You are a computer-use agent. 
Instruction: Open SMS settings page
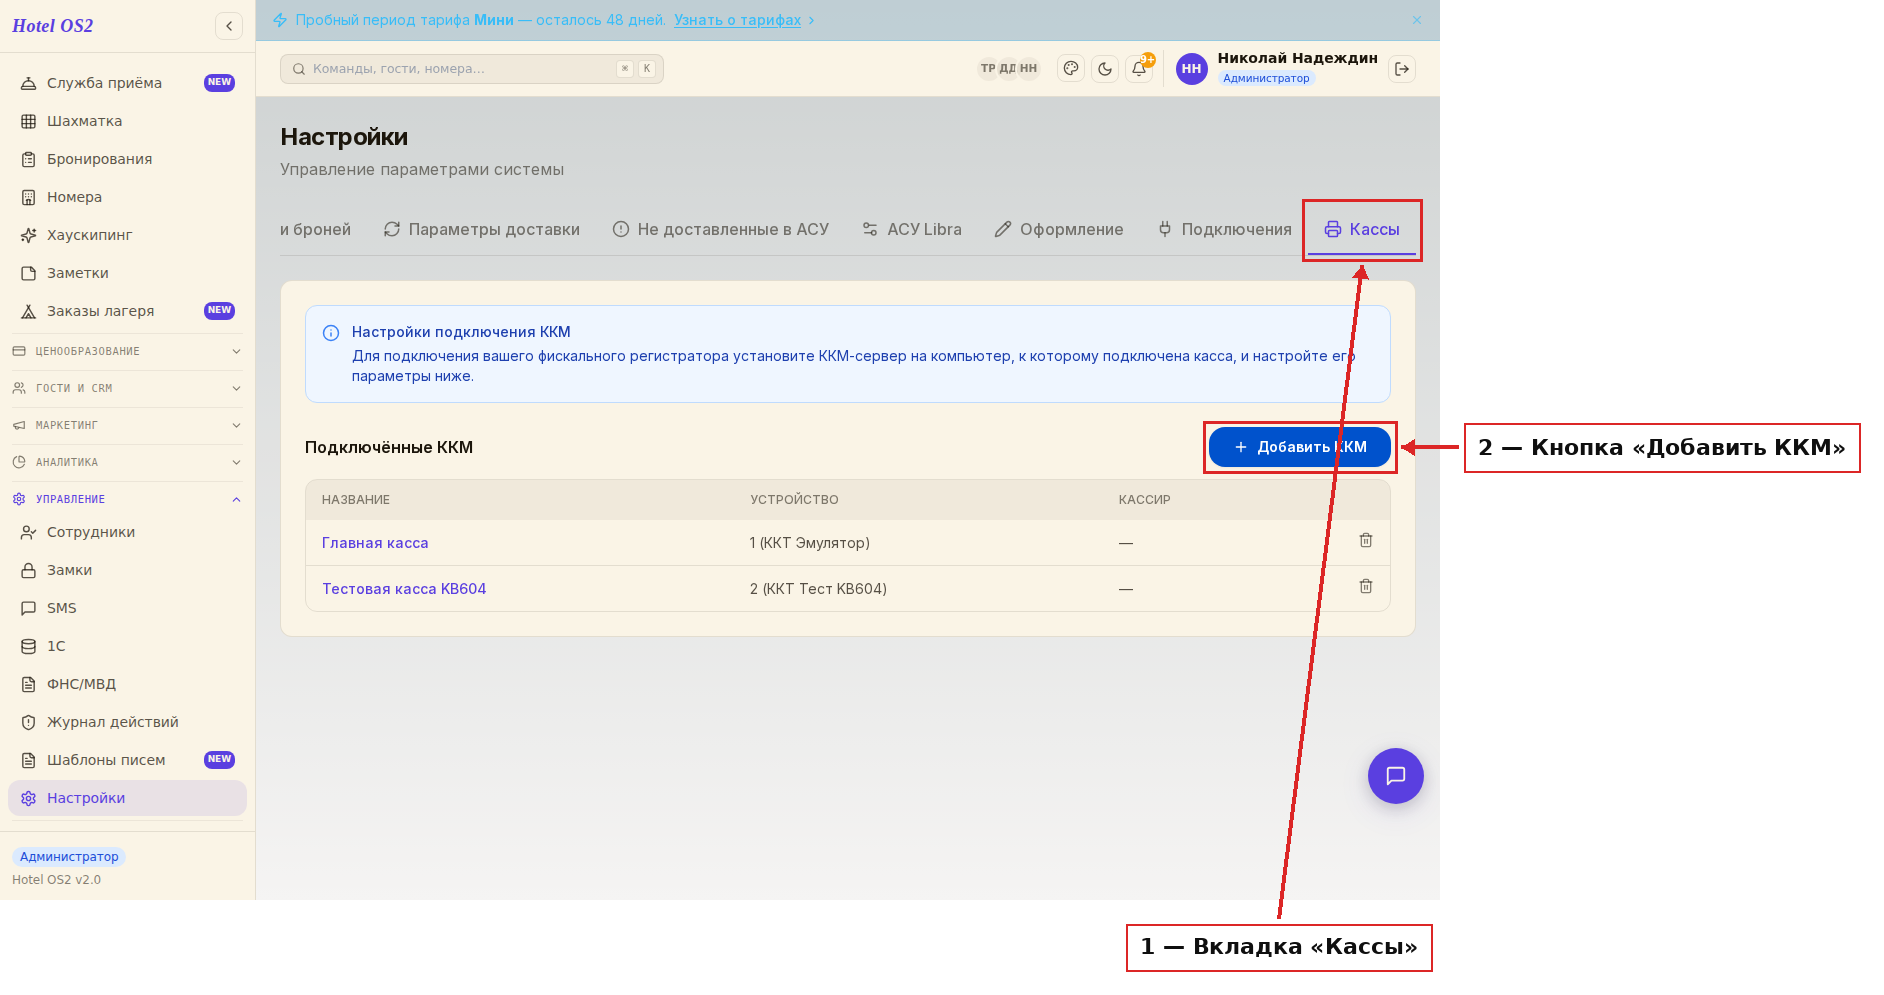(x=127, y=608)
